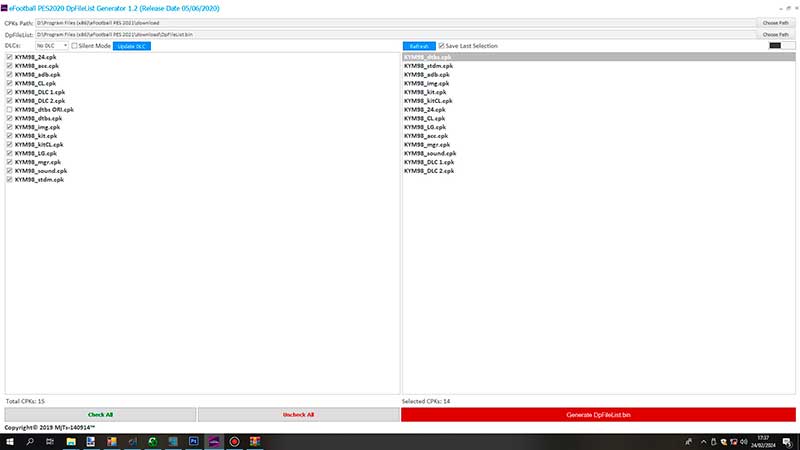800x450 pixels.
Task: Expand the DLCs 'No DLC' dropdown
Action: click(52, 46)
